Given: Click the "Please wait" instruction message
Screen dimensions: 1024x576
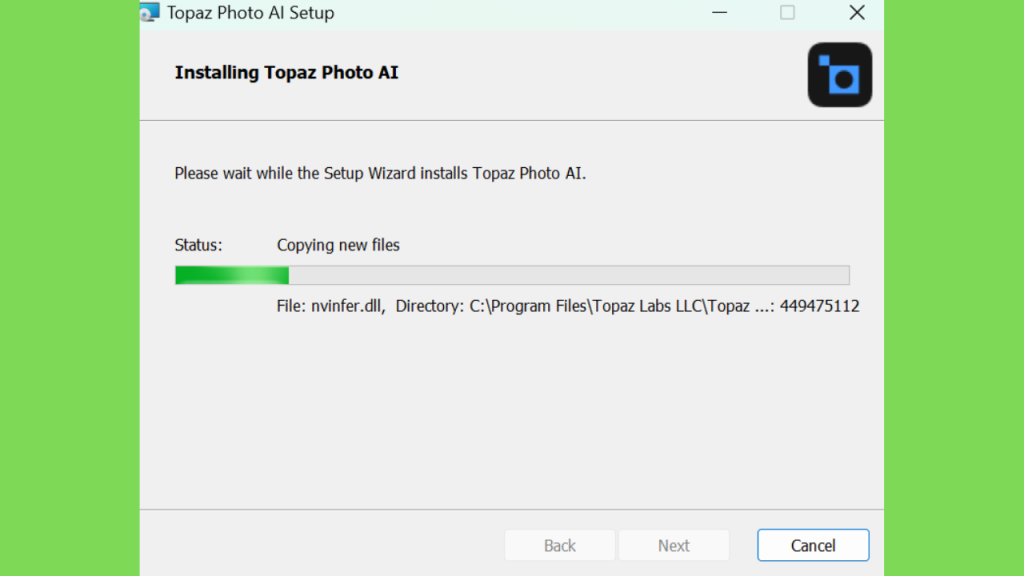Looking at the screenshot, I should [x=380, y=173].
